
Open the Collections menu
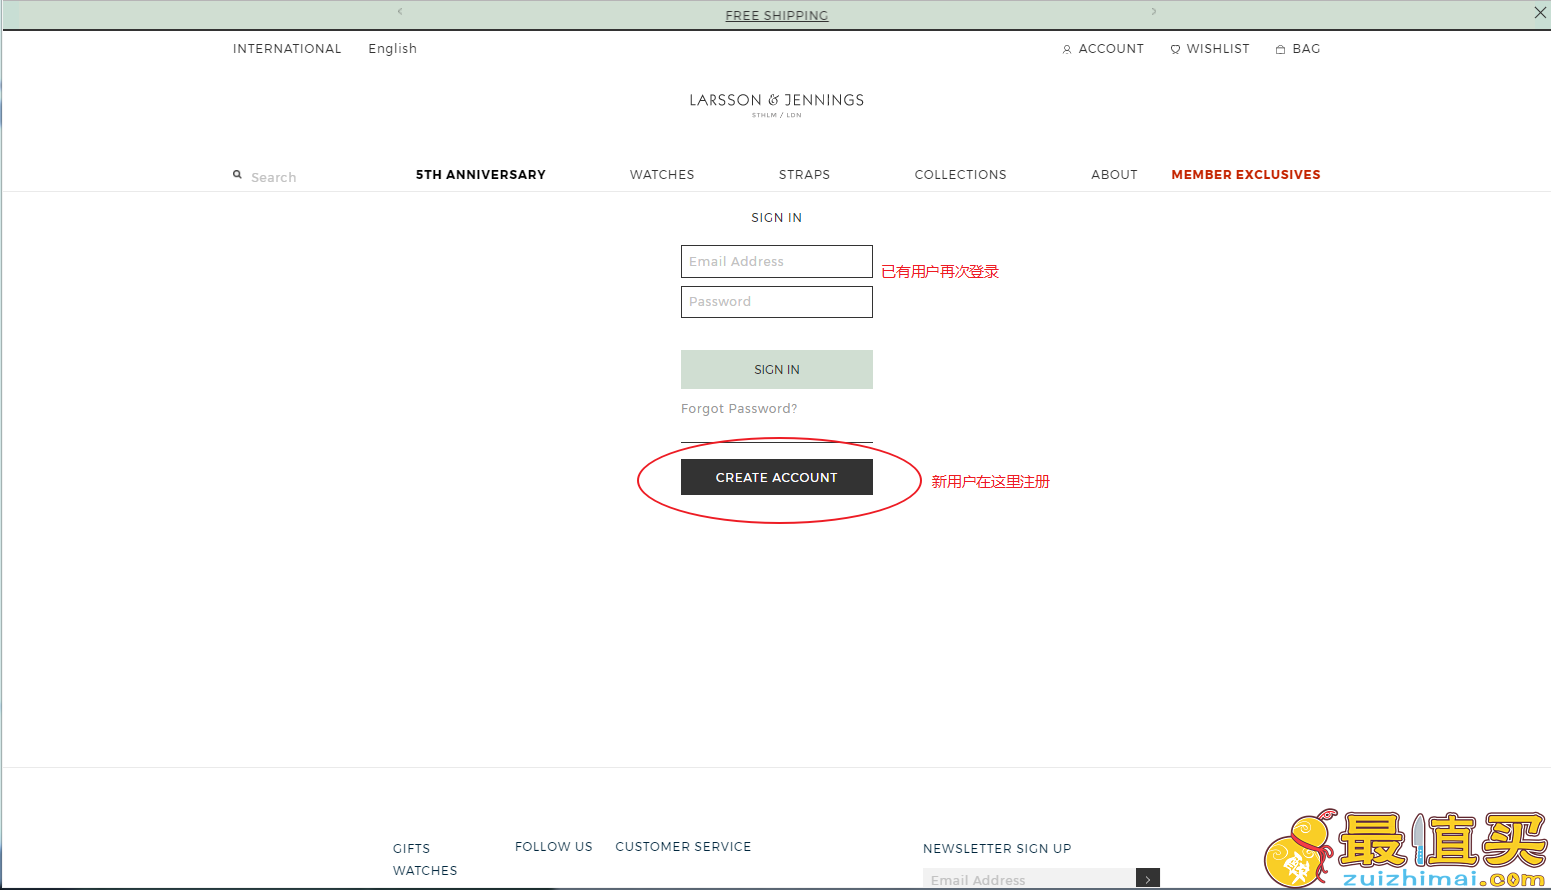coord(961,175)
